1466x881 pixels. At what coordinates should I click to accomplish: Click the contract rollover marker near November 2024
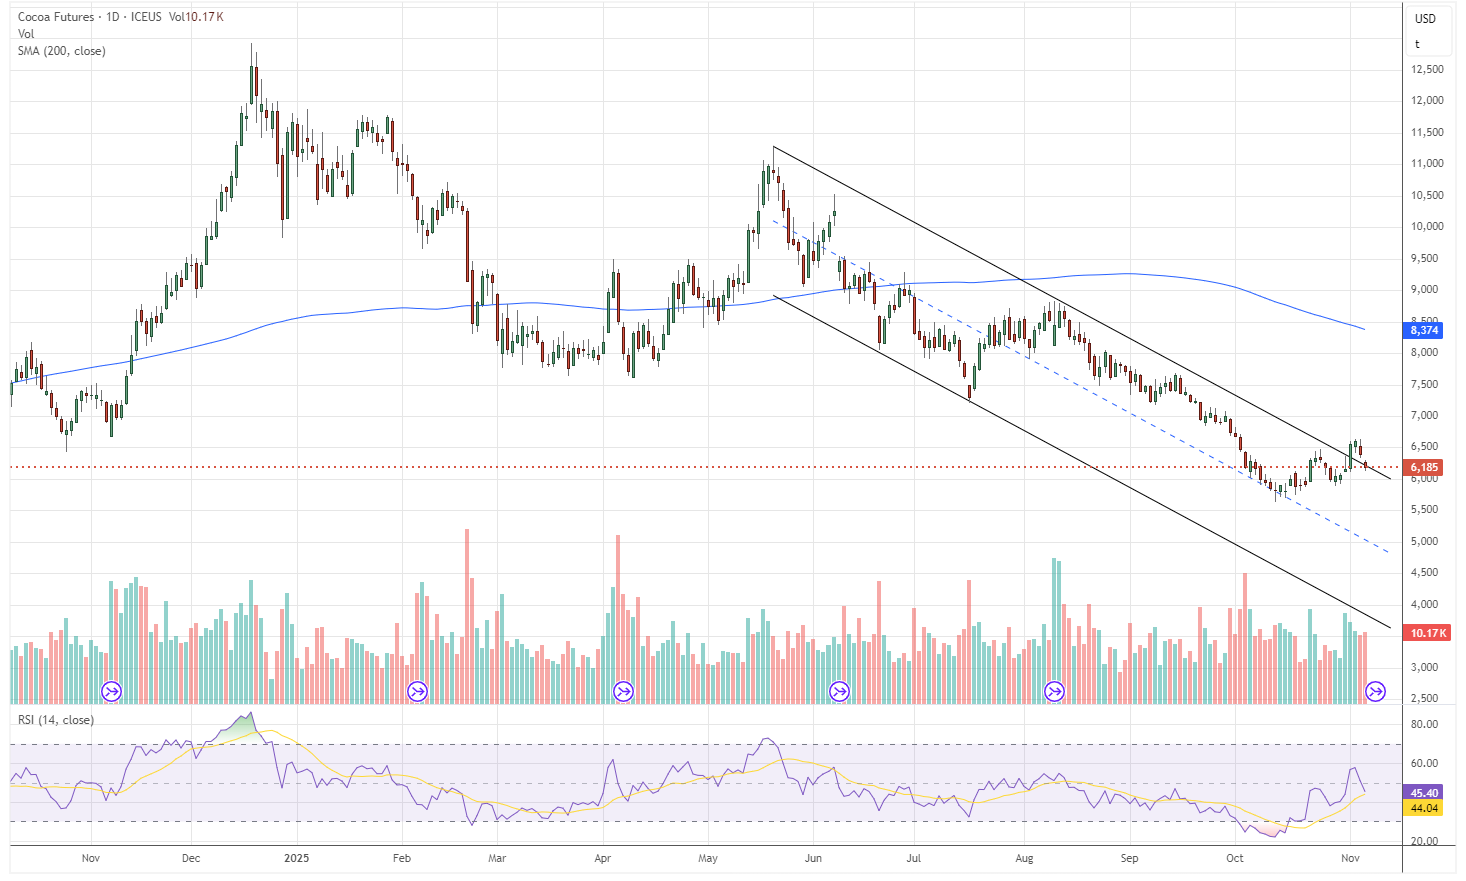(x=112, y=691)
